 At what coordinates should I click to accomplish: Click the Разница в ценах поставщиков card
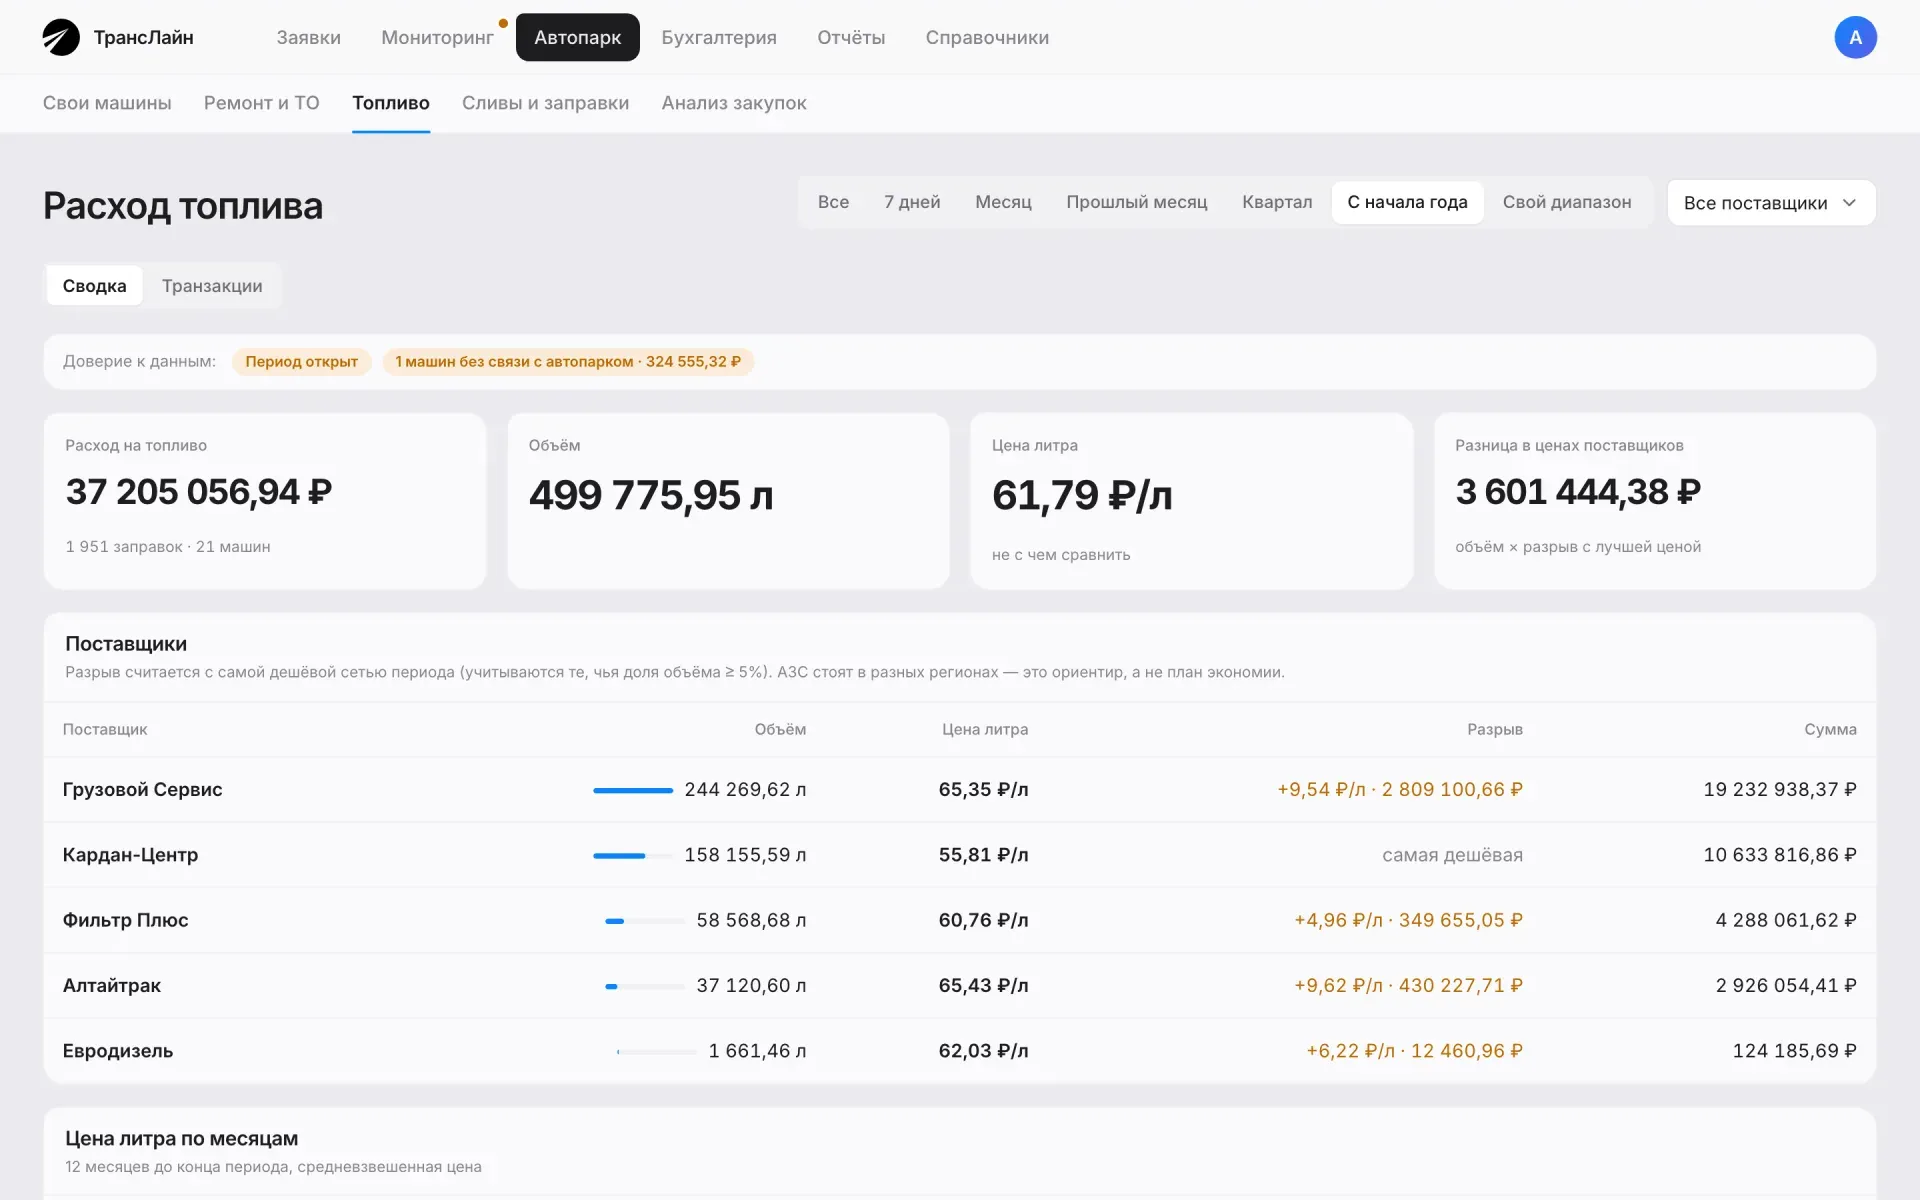click(x=1655, y=501)
